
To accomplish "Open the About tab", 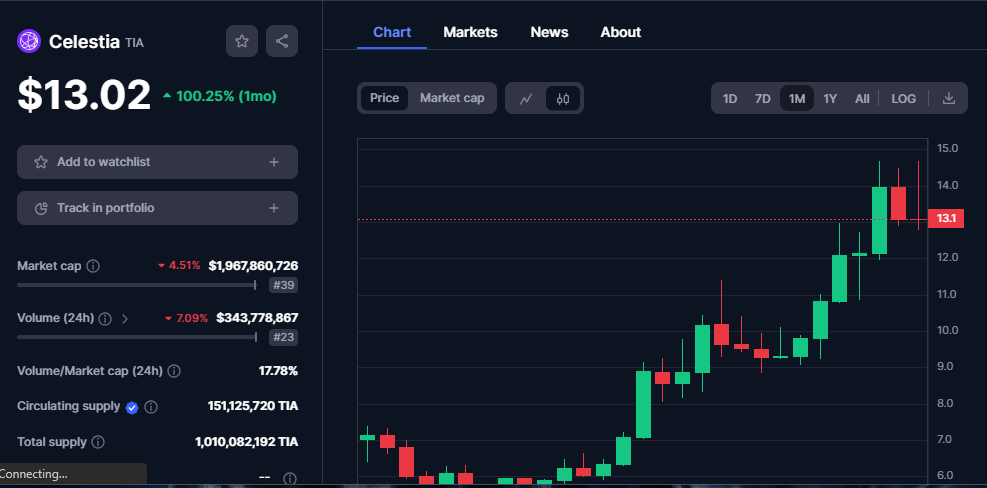I will 620,32.
